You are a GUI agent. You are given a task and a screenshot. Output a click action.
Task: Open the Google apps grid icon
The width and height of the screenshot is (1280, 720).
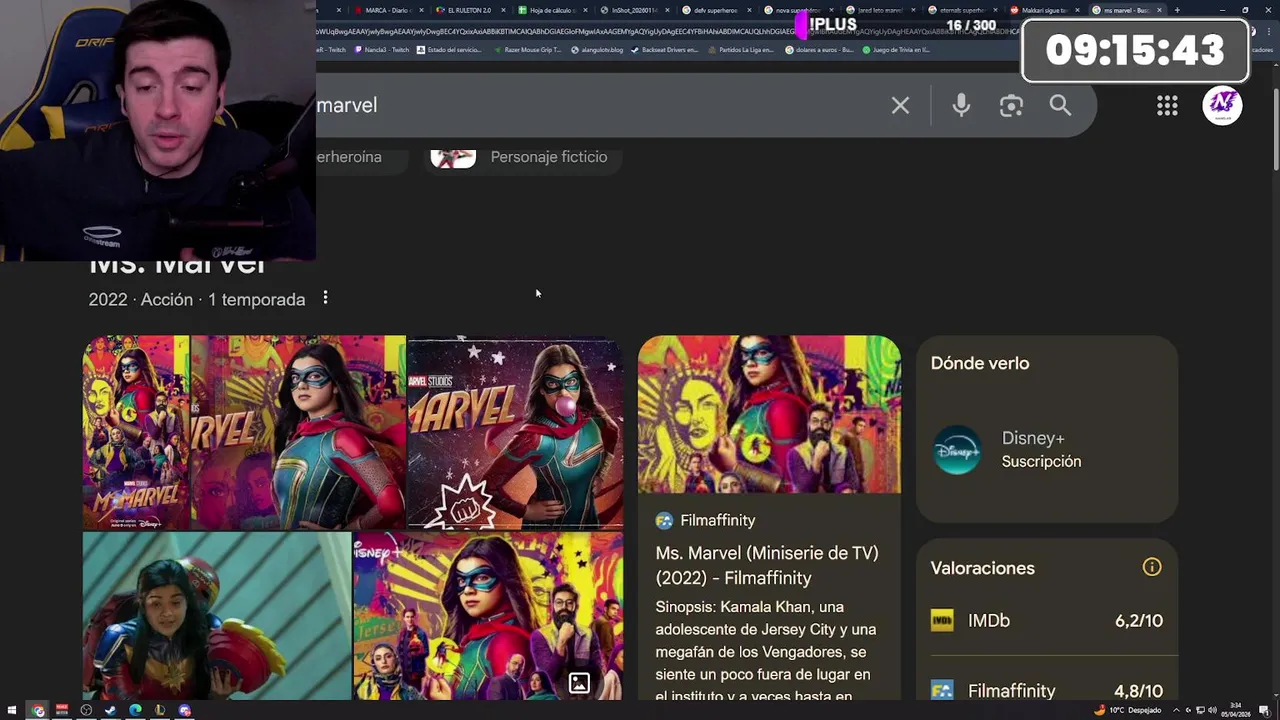pos(1167,106)
